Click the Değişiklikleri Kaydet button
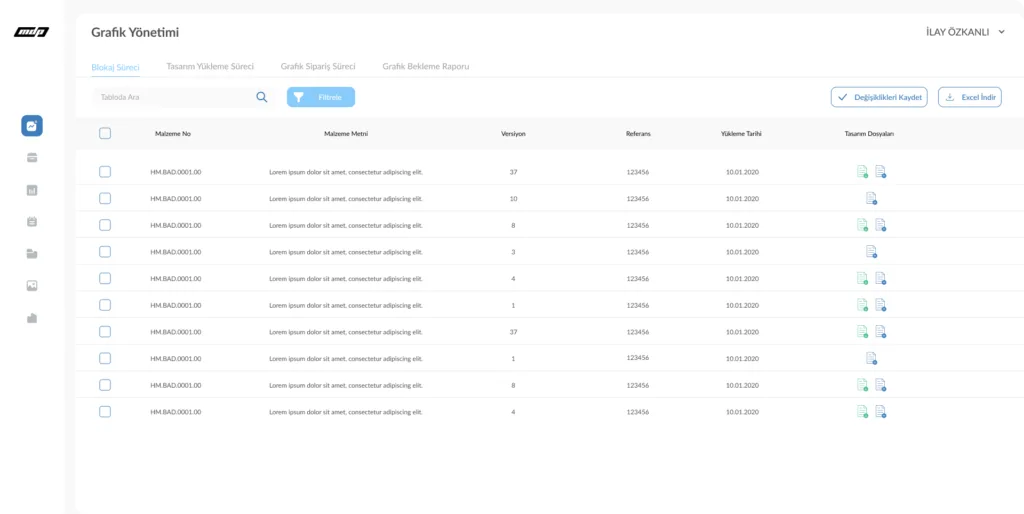1024x514 pixels. click(x=879, y=97)
